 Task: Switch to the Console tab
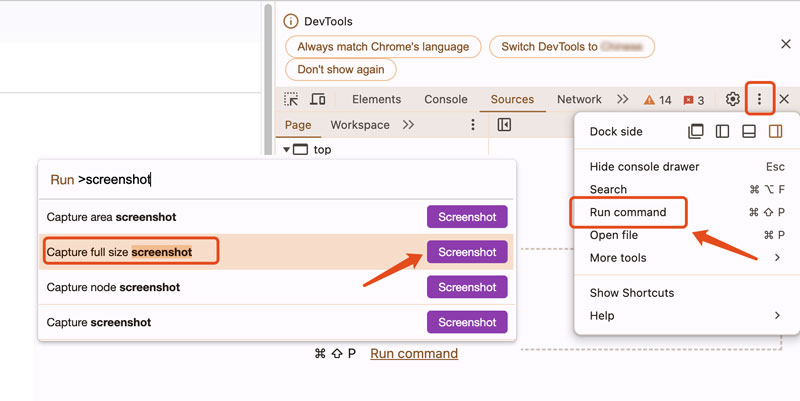click(x=446, y=99)
